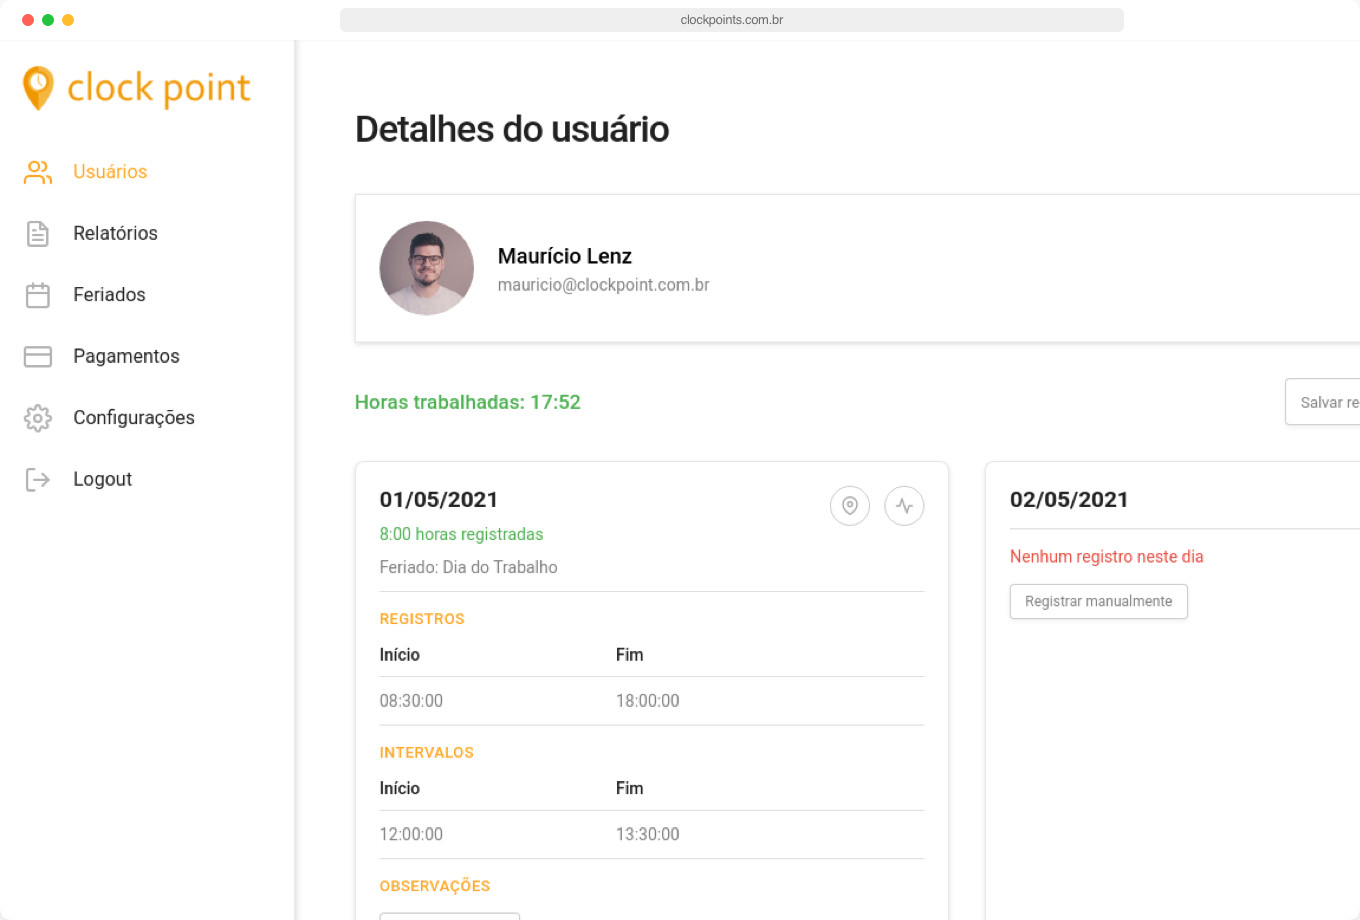Click the clock point logo text
The height and width of the screenshot is (920, 1360).
(x=159, y=88)
